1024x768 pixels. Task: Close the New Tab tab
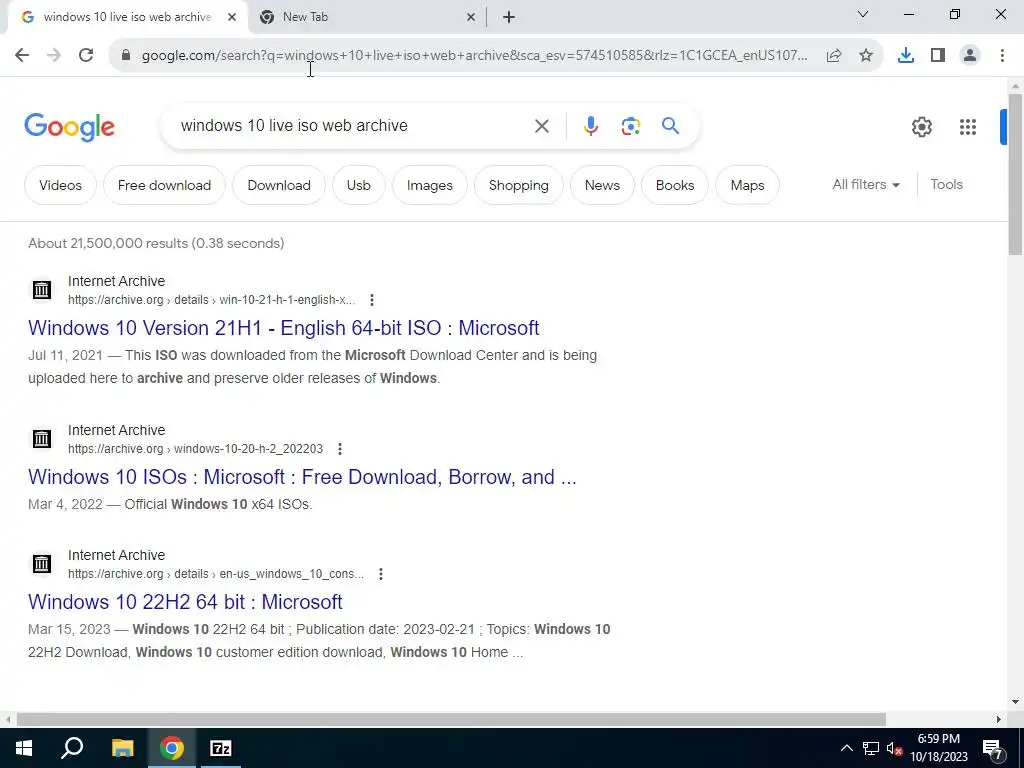pos(471,18)
